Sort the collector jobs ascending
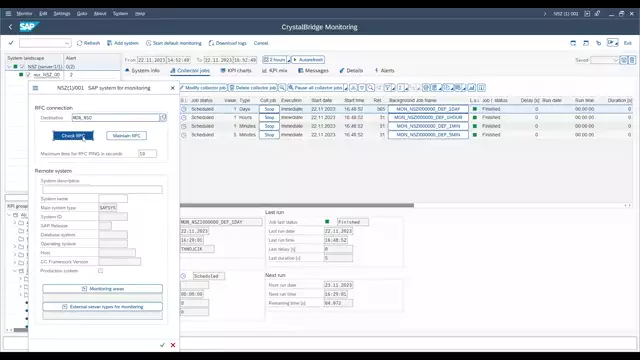Image resolution: width=640 pixels, height=360 pixels. (353, 88)
